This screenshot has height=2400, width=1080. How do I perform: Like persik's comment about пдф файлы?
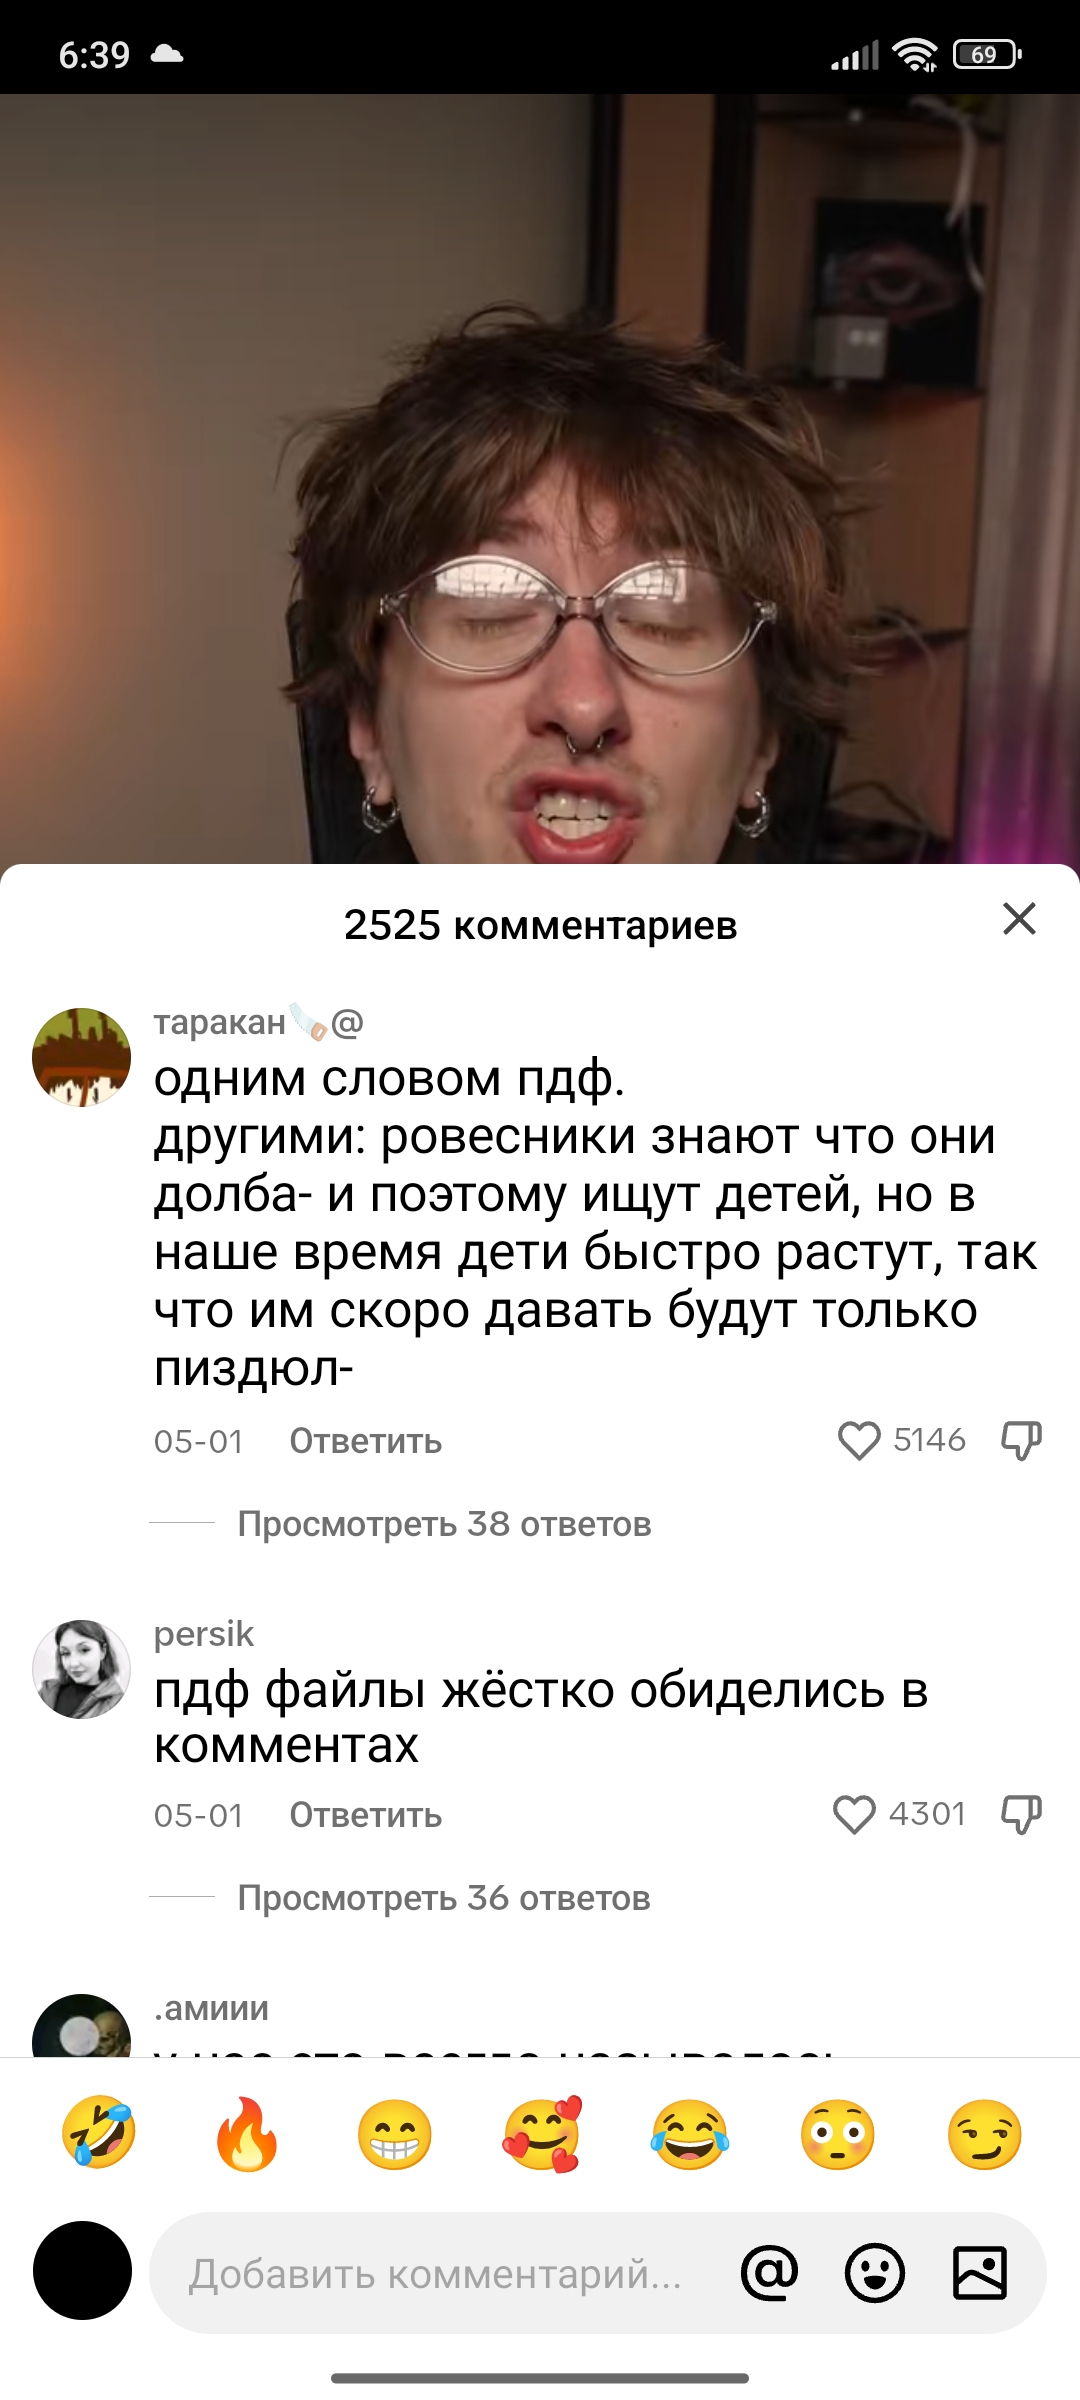854,1815
